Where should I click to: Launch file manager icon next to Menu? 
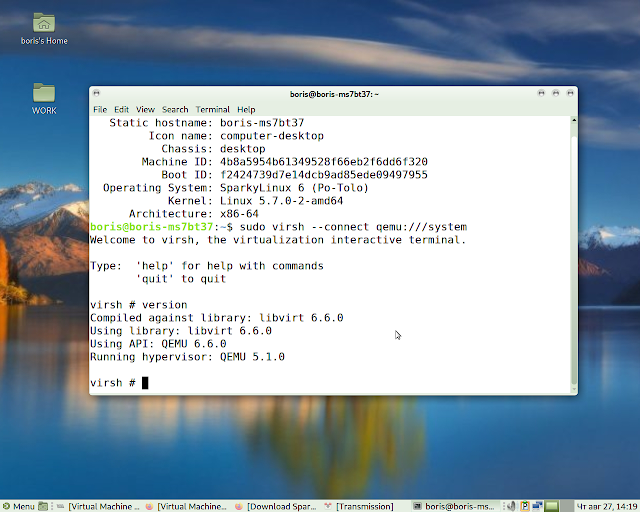[43, 506]
